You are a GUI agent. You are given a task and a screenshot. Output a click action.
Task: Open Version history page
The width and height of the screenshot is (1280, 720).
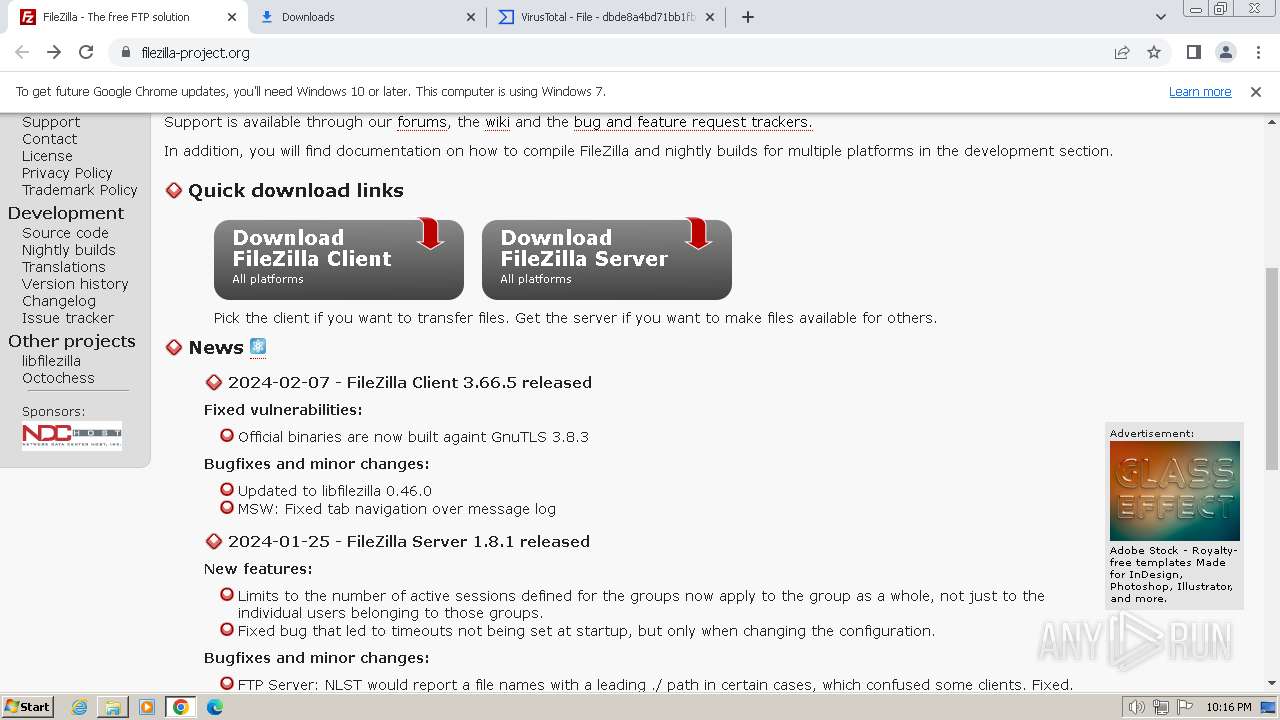pyautogui.click(x=75, y=284)
